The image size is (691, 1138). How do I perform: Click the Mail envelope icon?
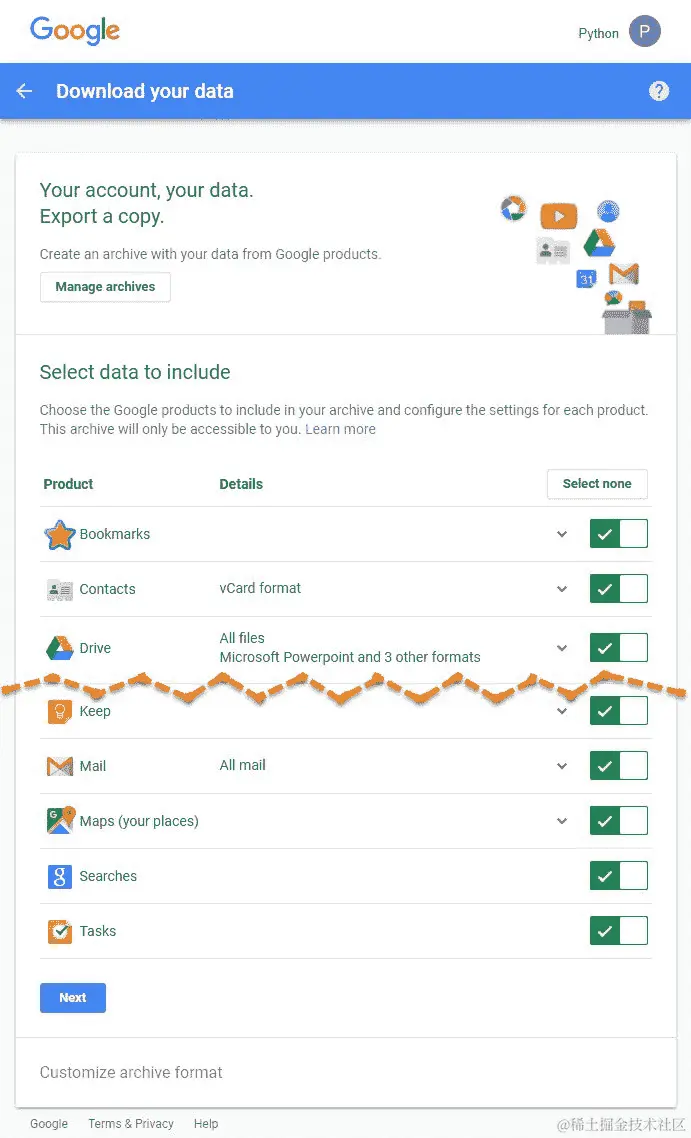59,767
